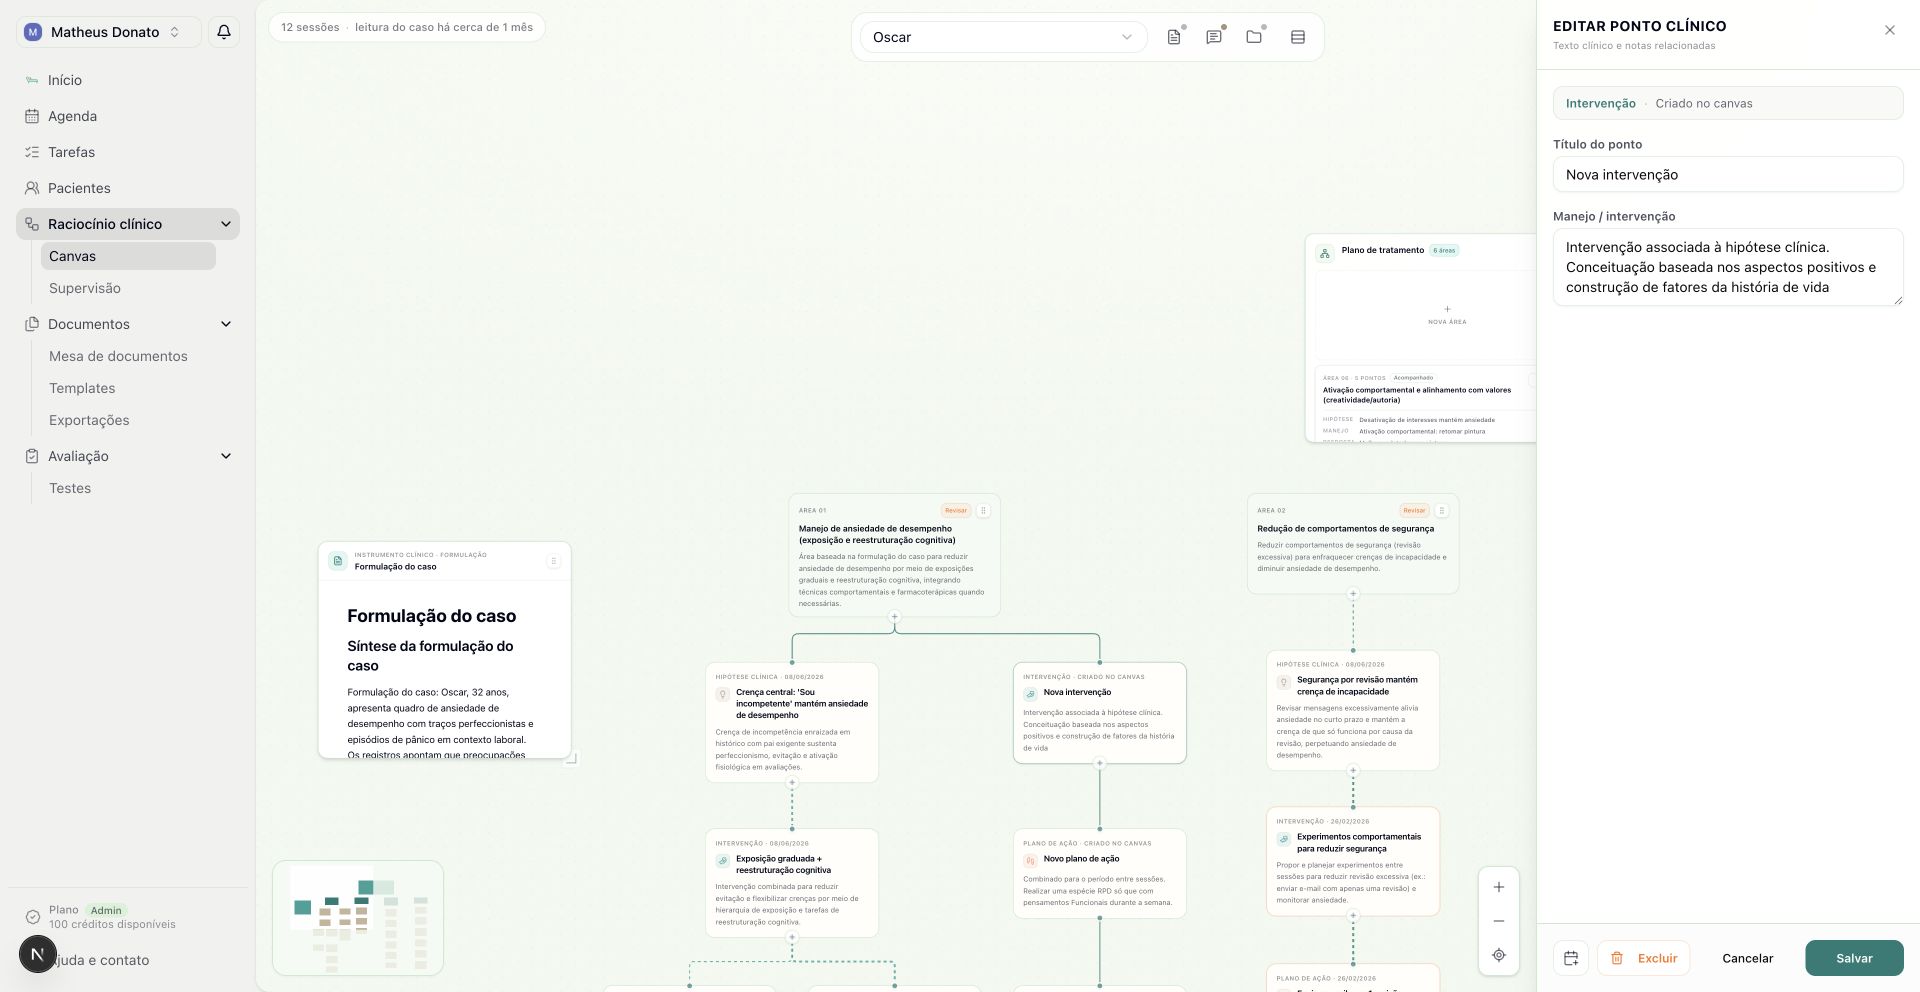Click the calendar icon beside Excluir
The image size is (1920, 992).
click(x=1571, y=958)
